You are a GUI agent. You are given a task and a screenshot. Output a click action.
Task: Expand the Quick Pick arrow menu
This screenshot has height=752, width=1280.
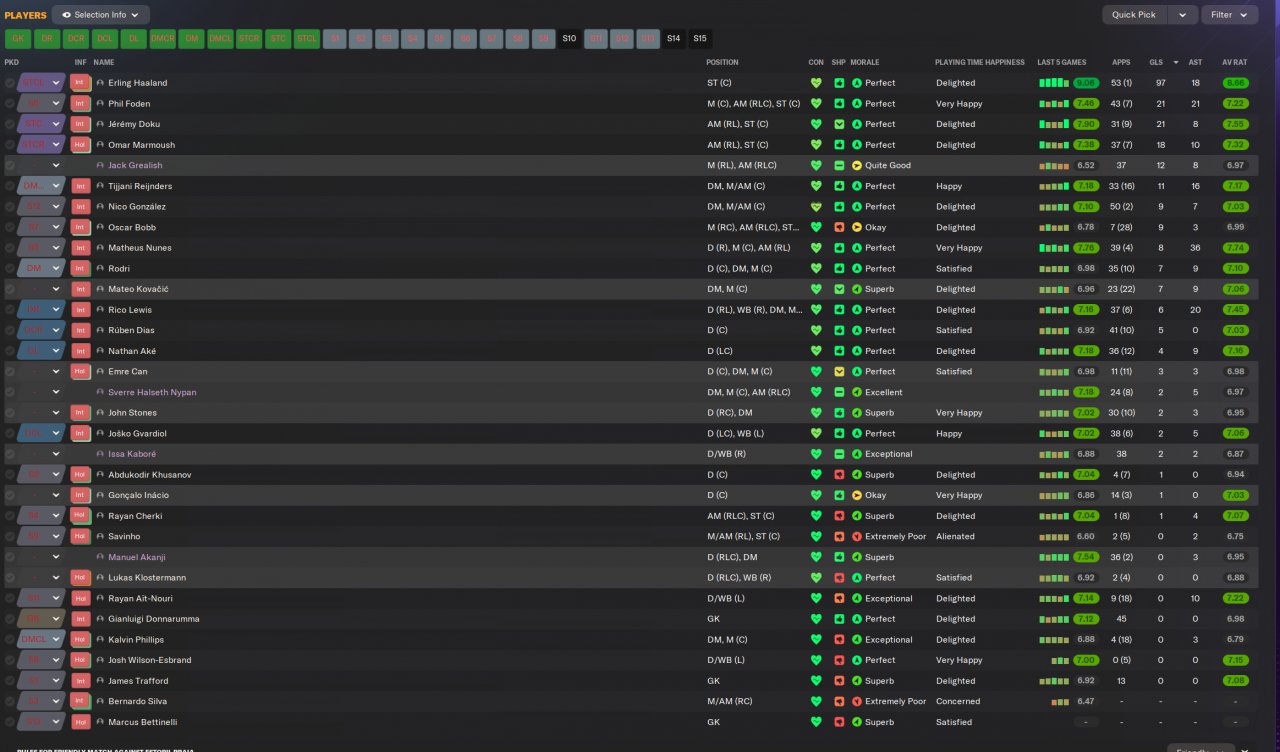pyautogui.click(x=1183, y=15)
